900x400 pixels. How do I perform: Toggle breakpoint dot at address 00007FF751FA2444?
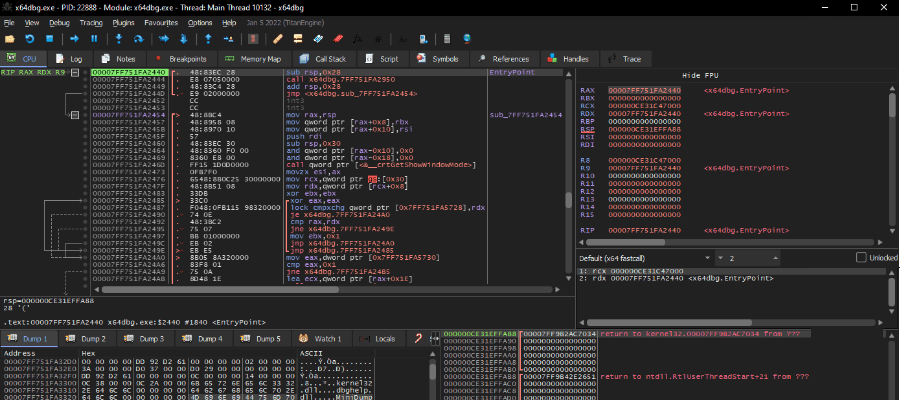pos(85,79)
